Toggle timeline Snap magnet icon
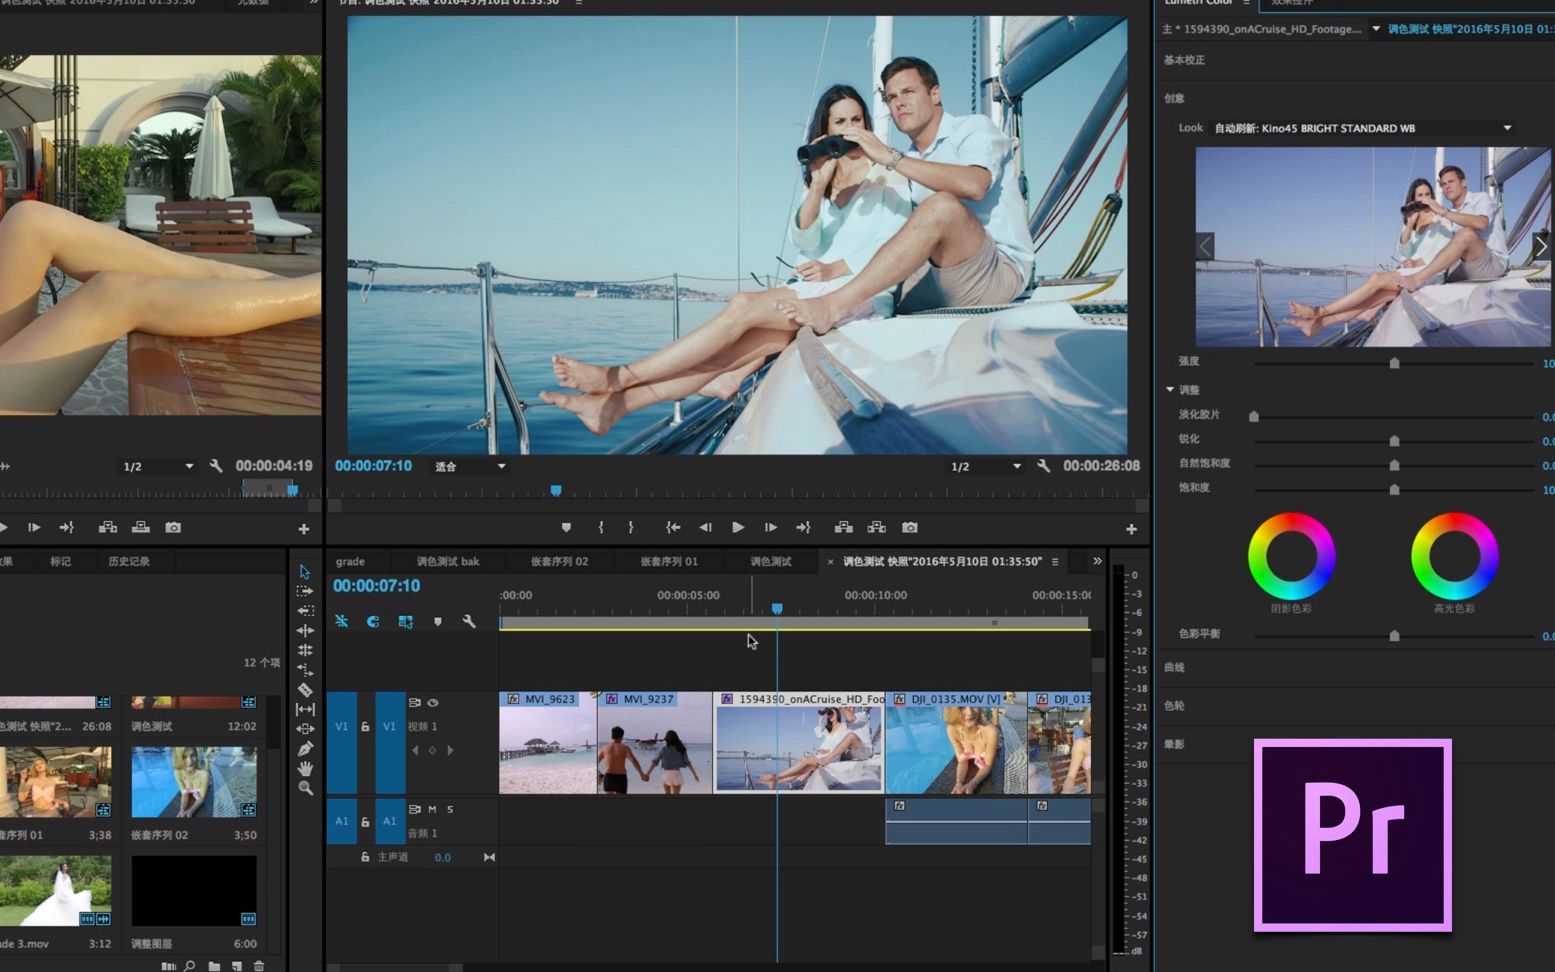The height and width of the screenshot is (972, 1555). 373,622
